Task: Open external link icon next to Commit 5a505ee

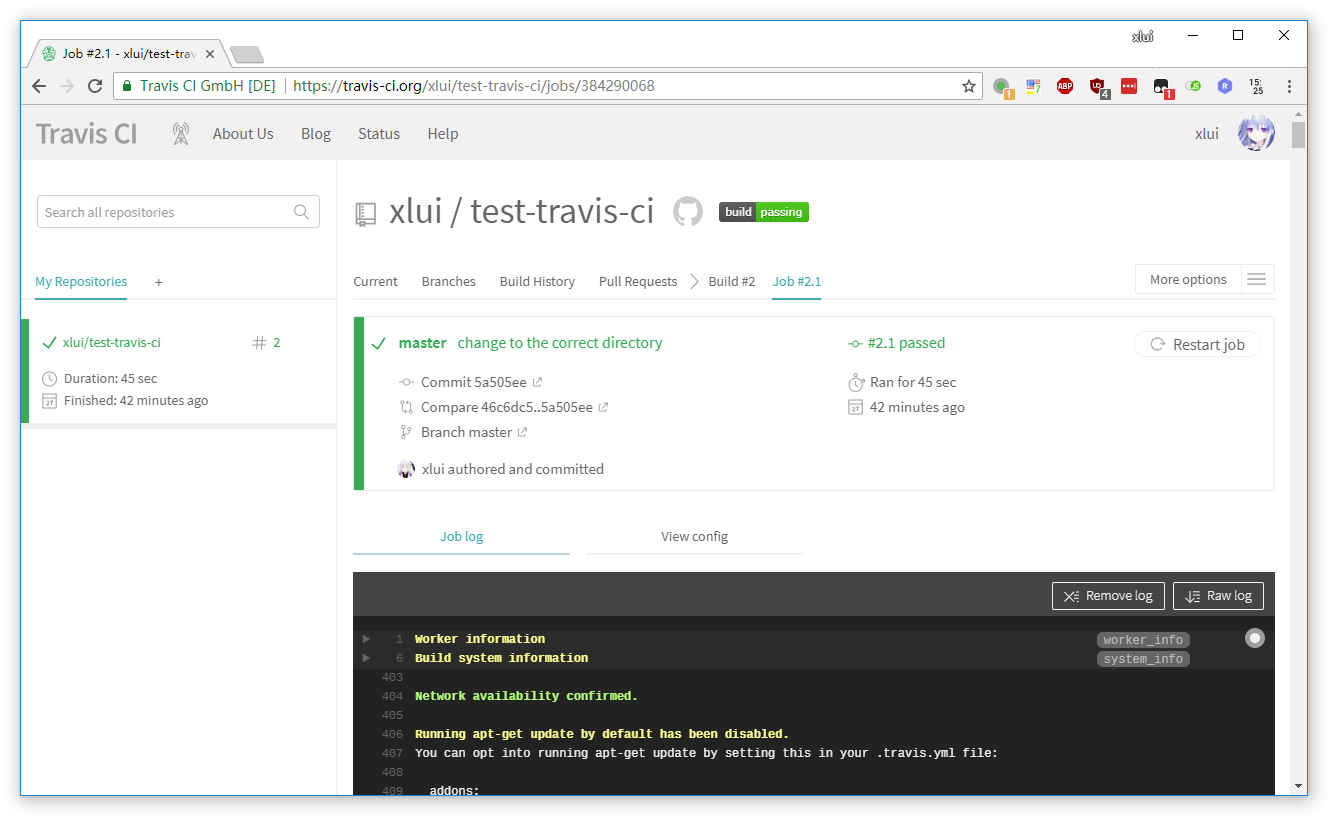Action: click(x=537, y=382)
